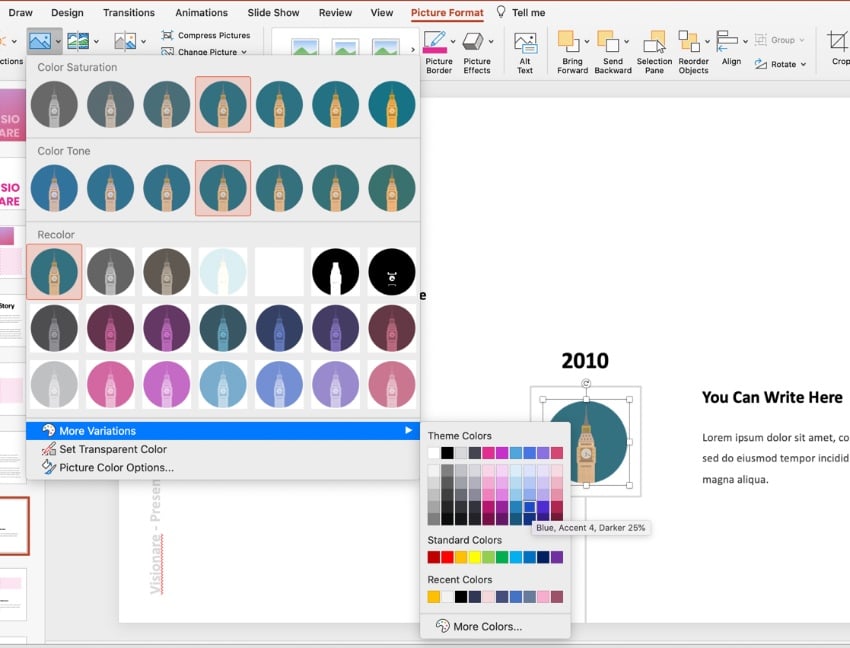Select the most saturated Color Saturation thumbnail
The height and width of the screenshot is (648, 850).
(391, 104)
